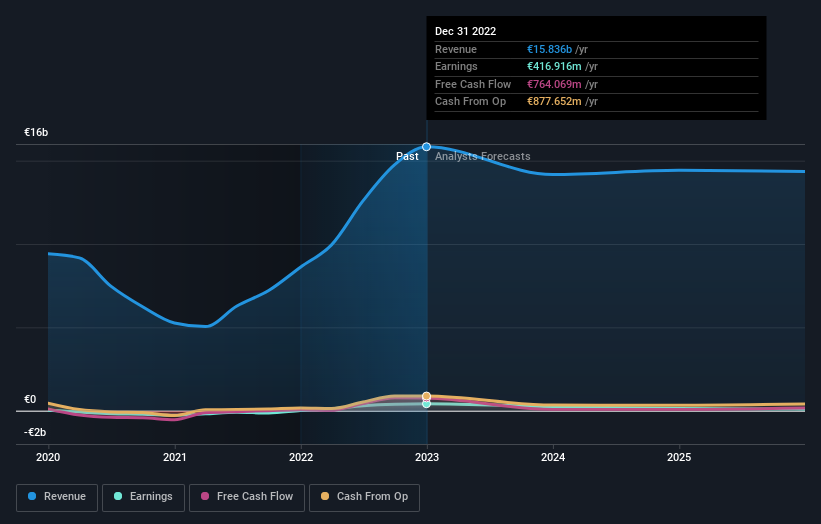Viewport: 821px width, 524px height.
Task: Click the 2022 x-axis label
Action: pos(301,457)
